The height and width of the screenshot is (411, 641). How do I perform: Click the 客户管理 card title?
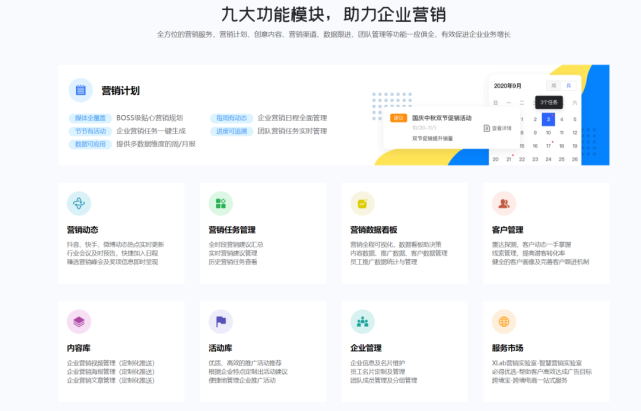[x=508, y=230]
